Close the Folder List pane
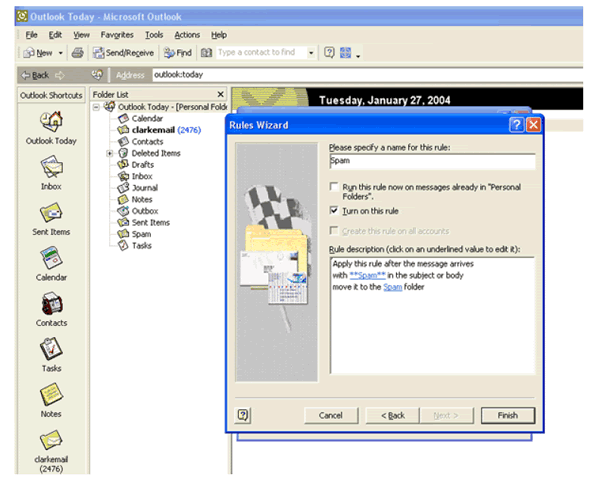 220,94
